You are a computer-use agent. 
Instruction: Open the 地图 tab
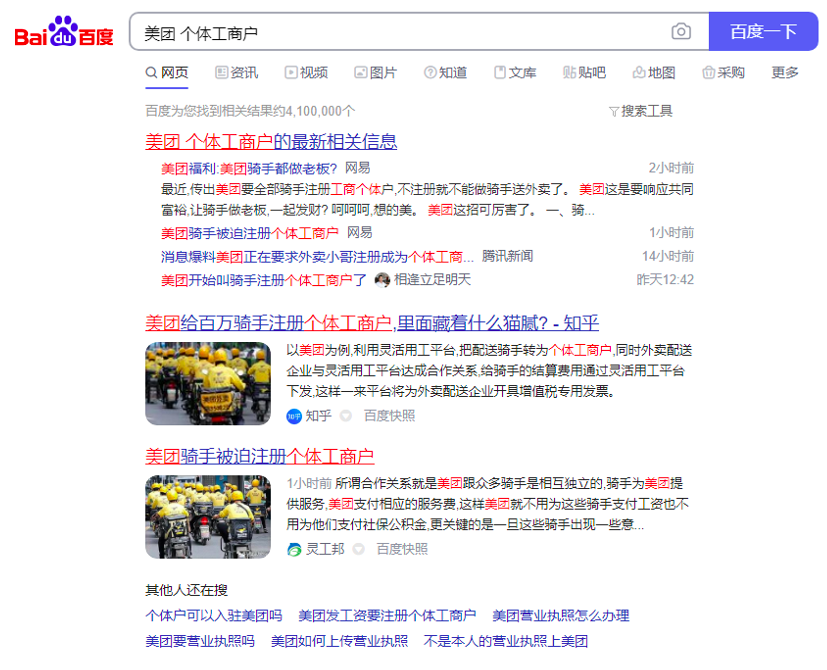click(653, 73)
